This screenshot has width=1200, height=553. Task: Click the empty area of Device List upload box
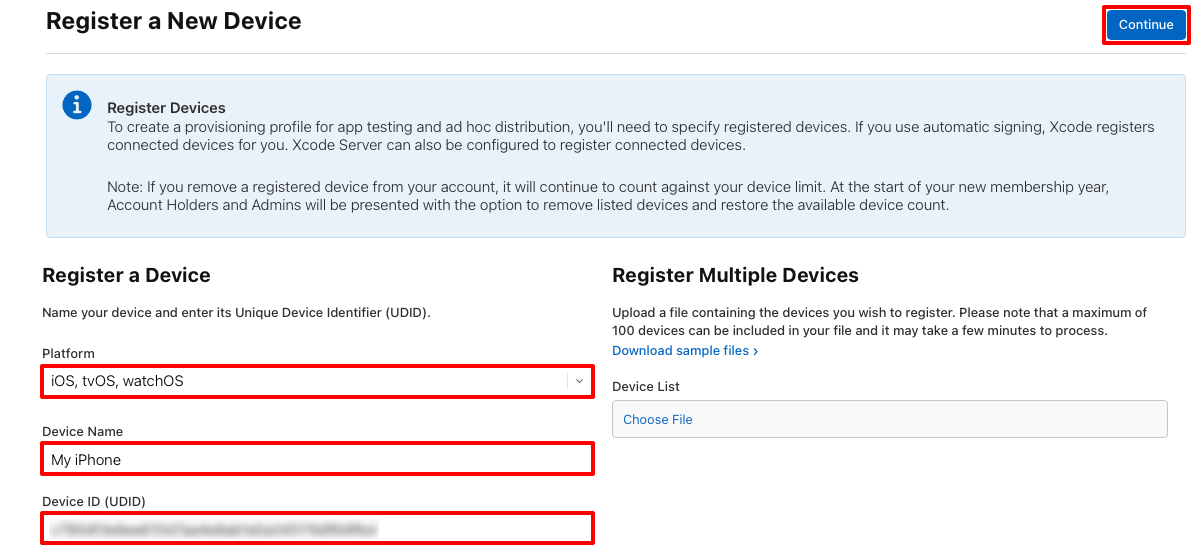[930, 419]
